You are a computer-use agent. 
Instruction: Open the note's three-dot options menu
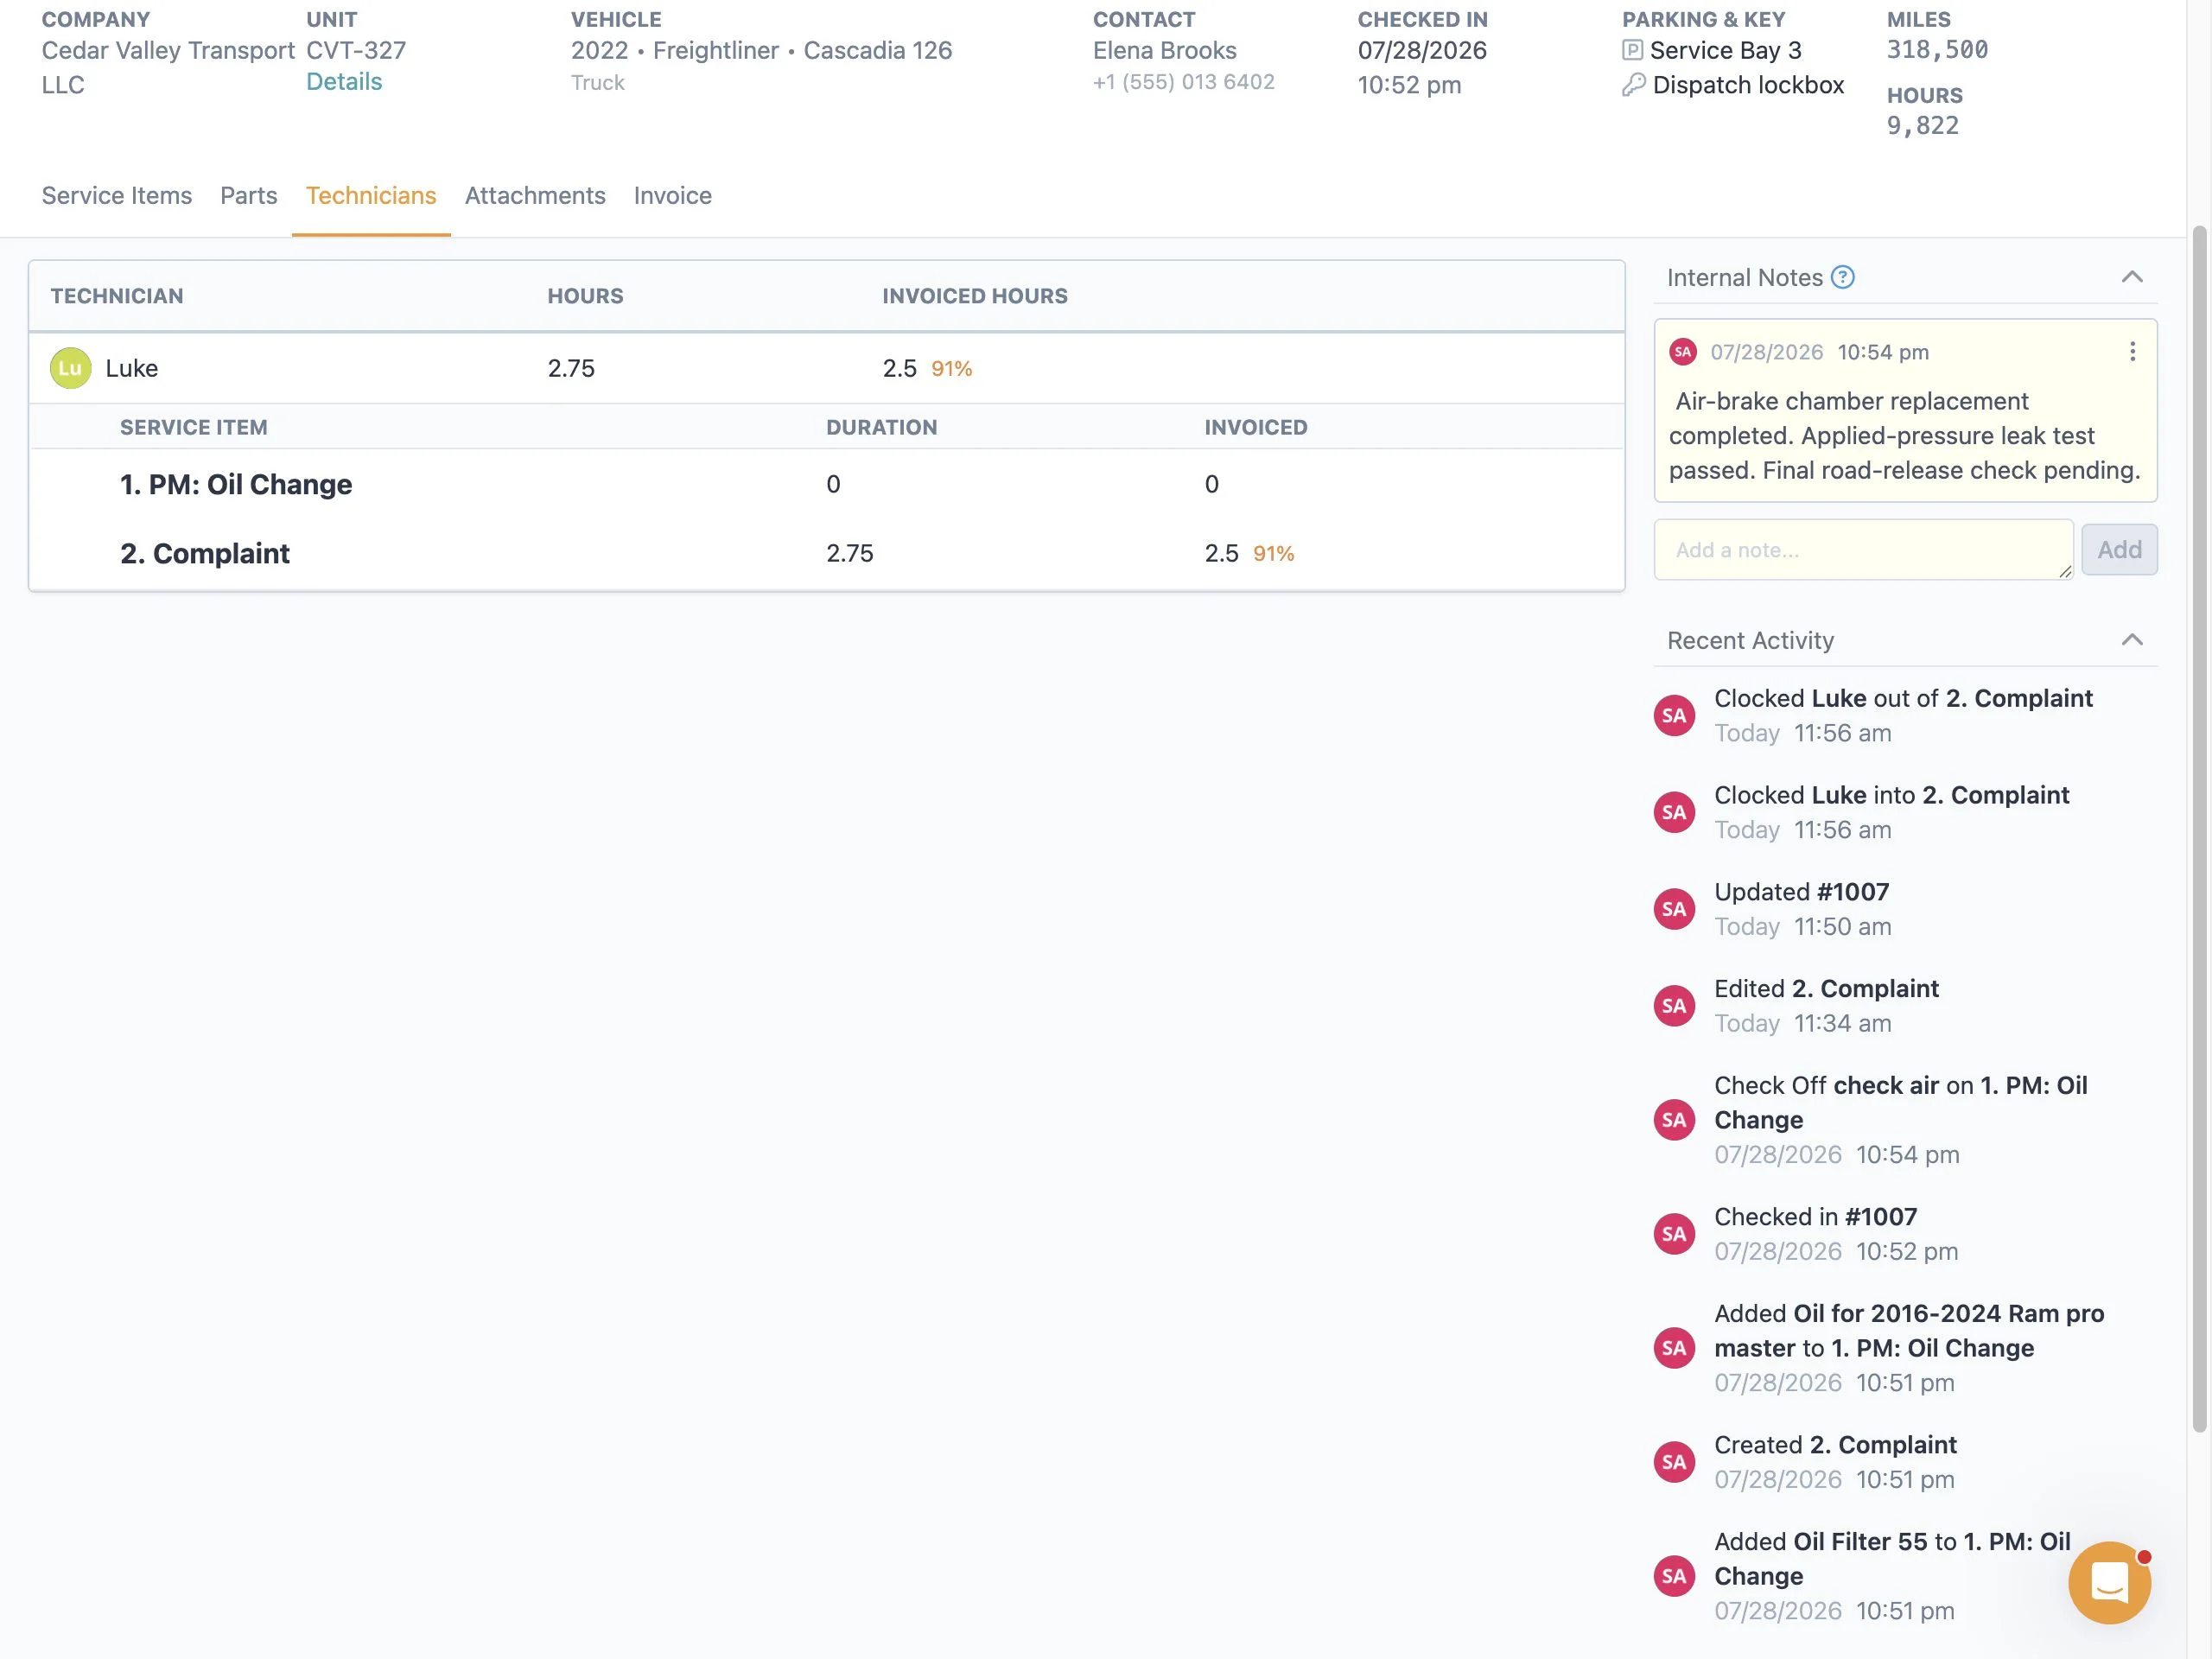click(x=2132, y=351)
